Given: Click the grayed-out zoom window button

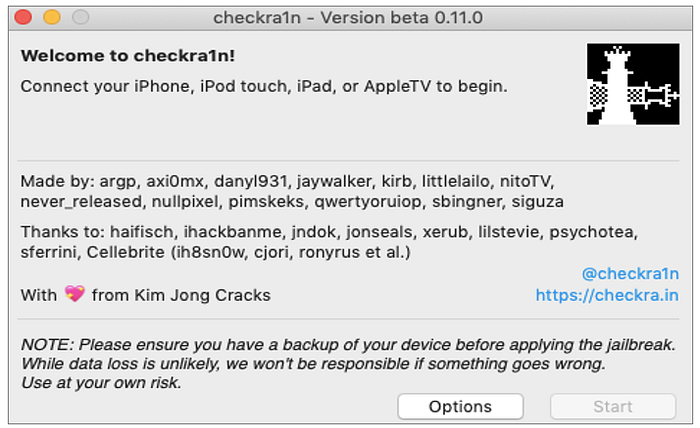Looking at the screenshot, I should (81, 17).
